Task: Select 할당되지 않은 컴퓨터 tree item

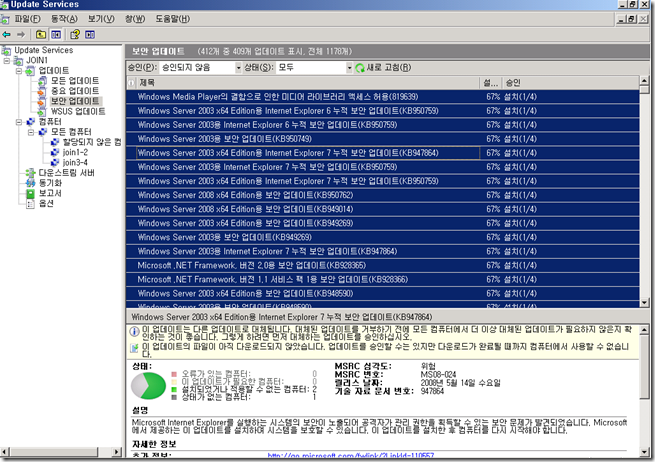Action: click(x=92, y=142)
